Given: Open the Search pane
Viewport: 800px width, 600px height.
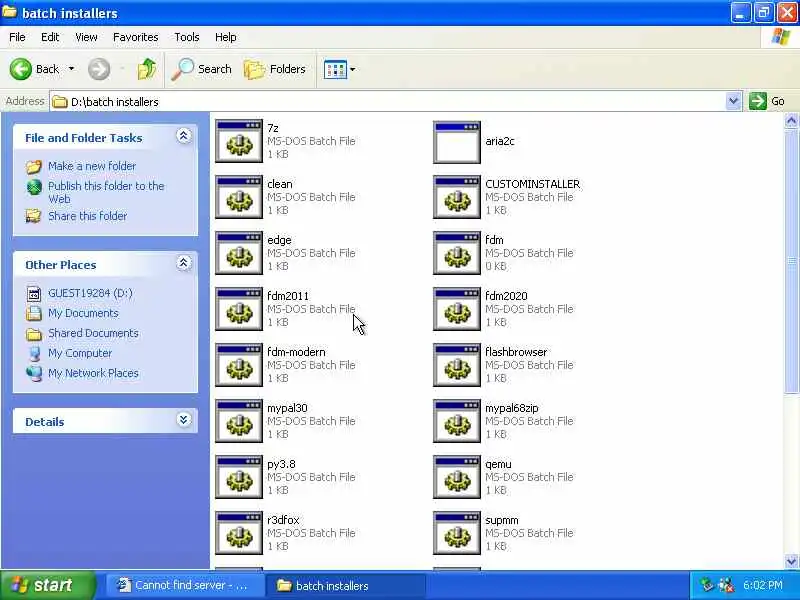Looking at the screenshot, I should point(202,69).
